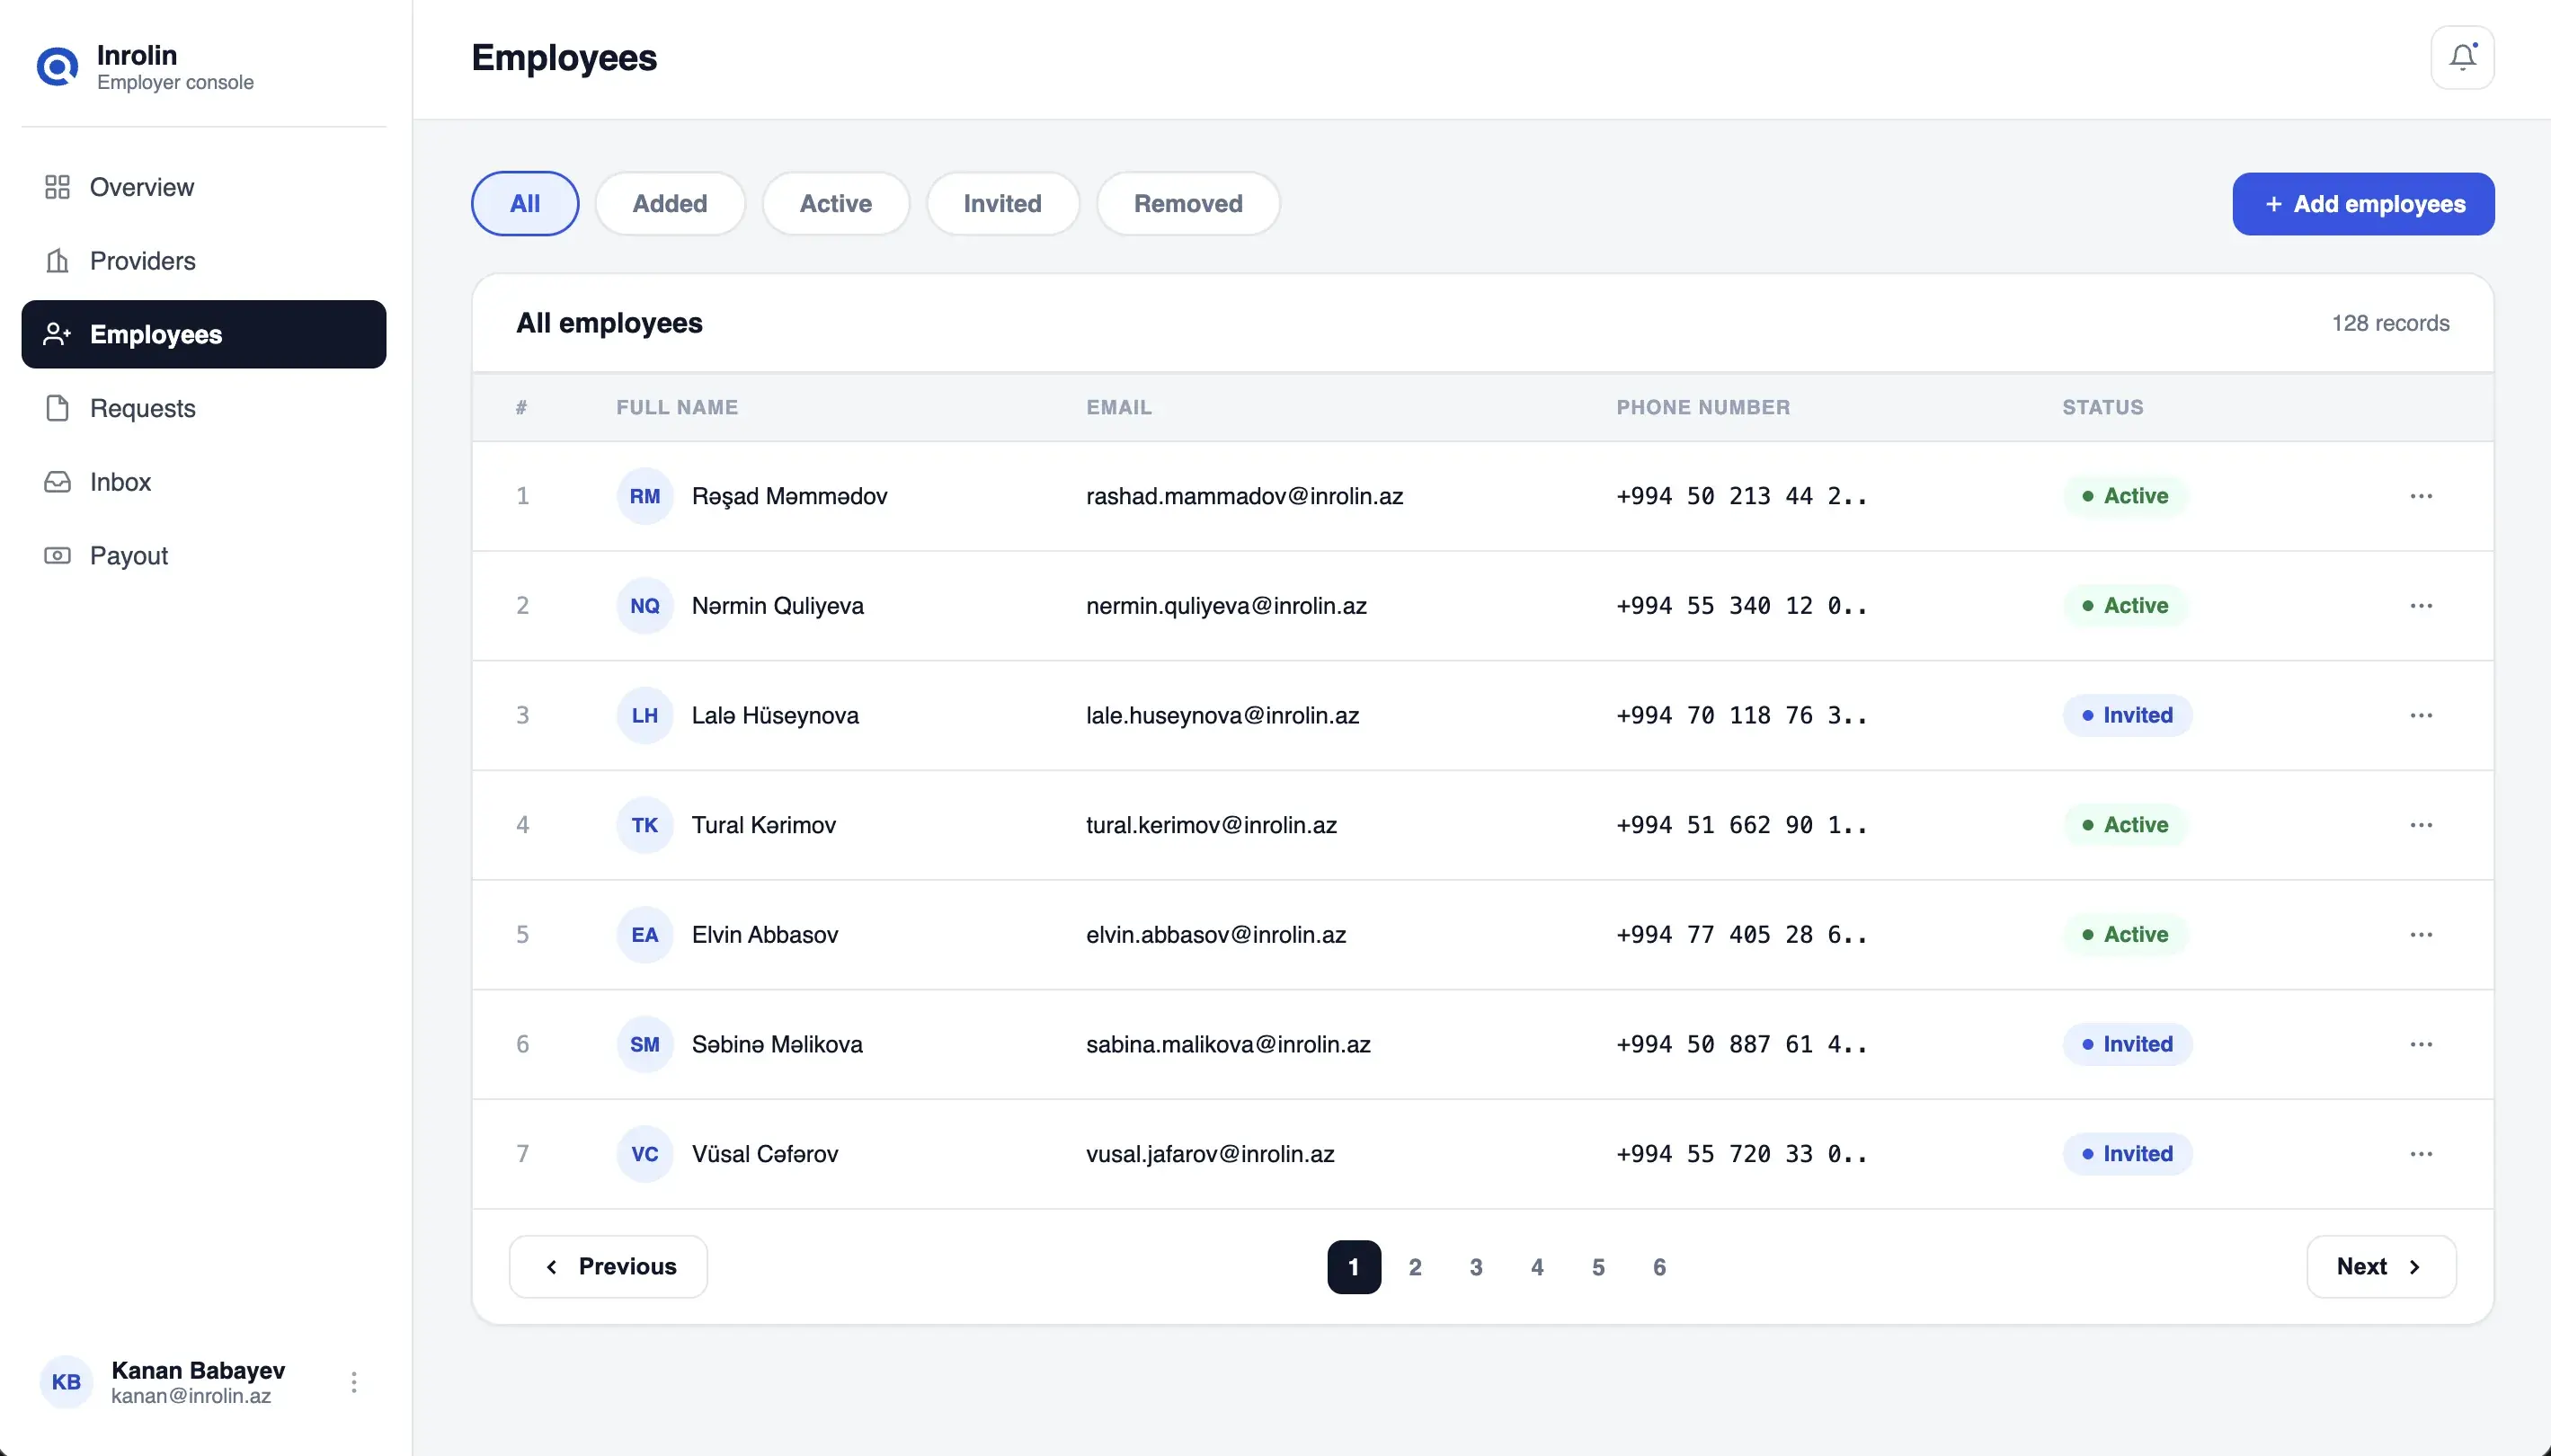The height and width of the screenshot is (1456, 2551).
Task: Click the Providers building icon
Action: coord(57,261)
